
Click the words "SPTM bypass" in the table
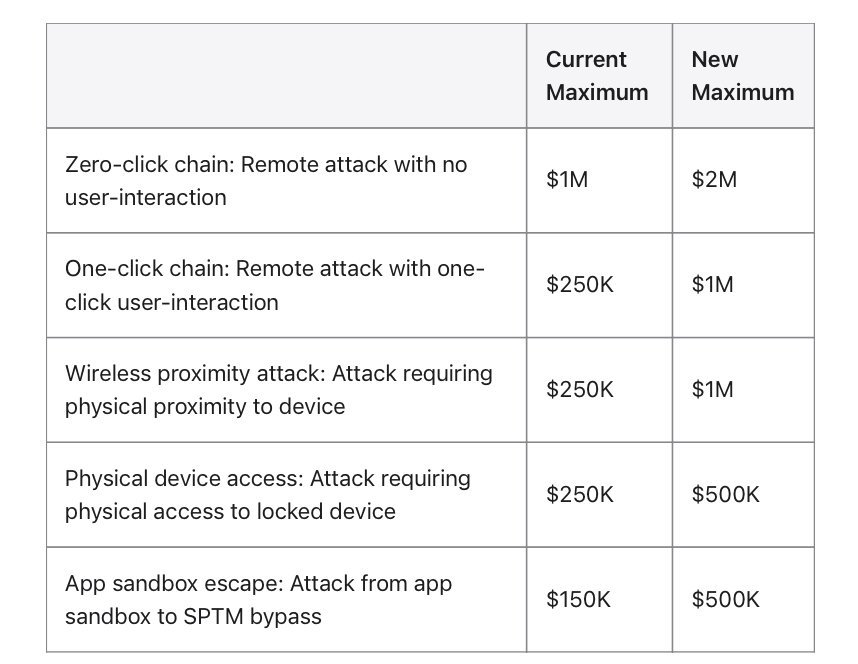259,616
